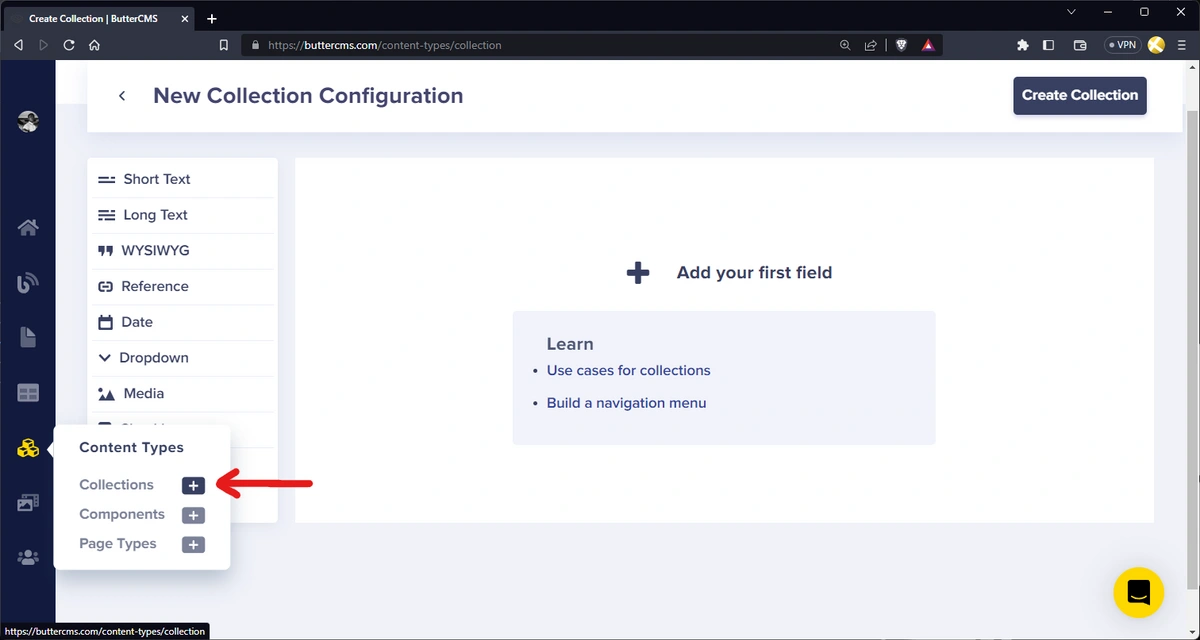The image size is (1200, 640).
Task: Select Collections in Content Types menu
Action: 116,485
